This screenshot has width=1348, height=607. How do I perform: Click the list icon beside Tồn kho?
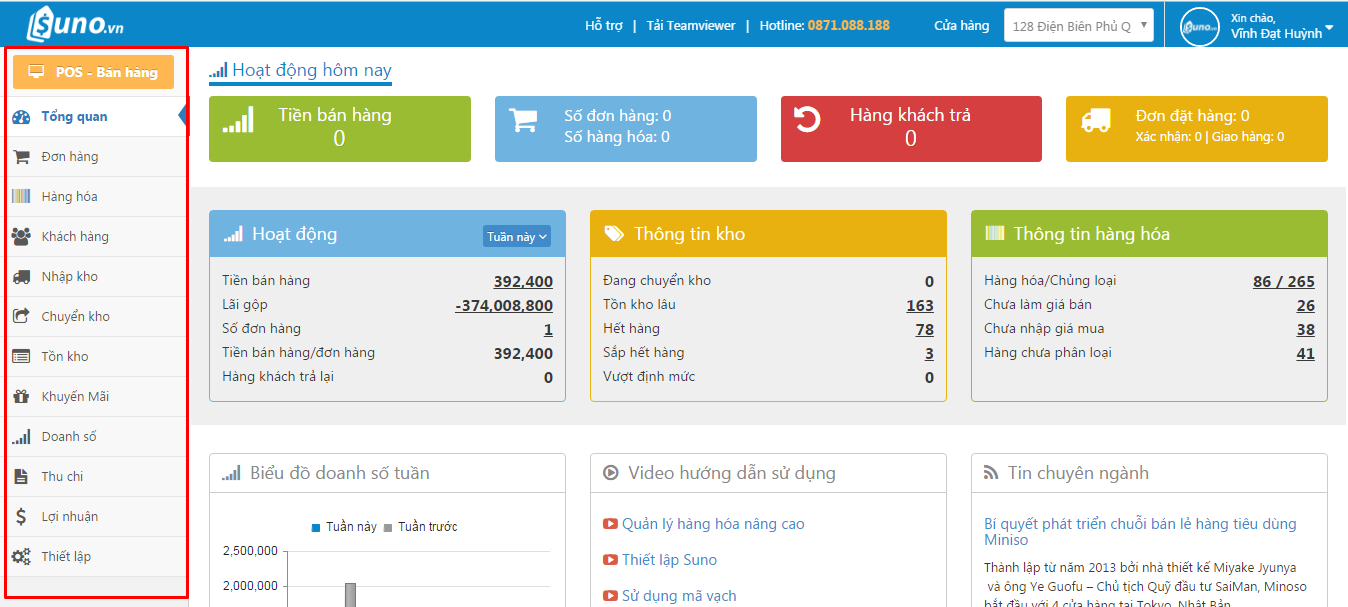tap(21, 357)
